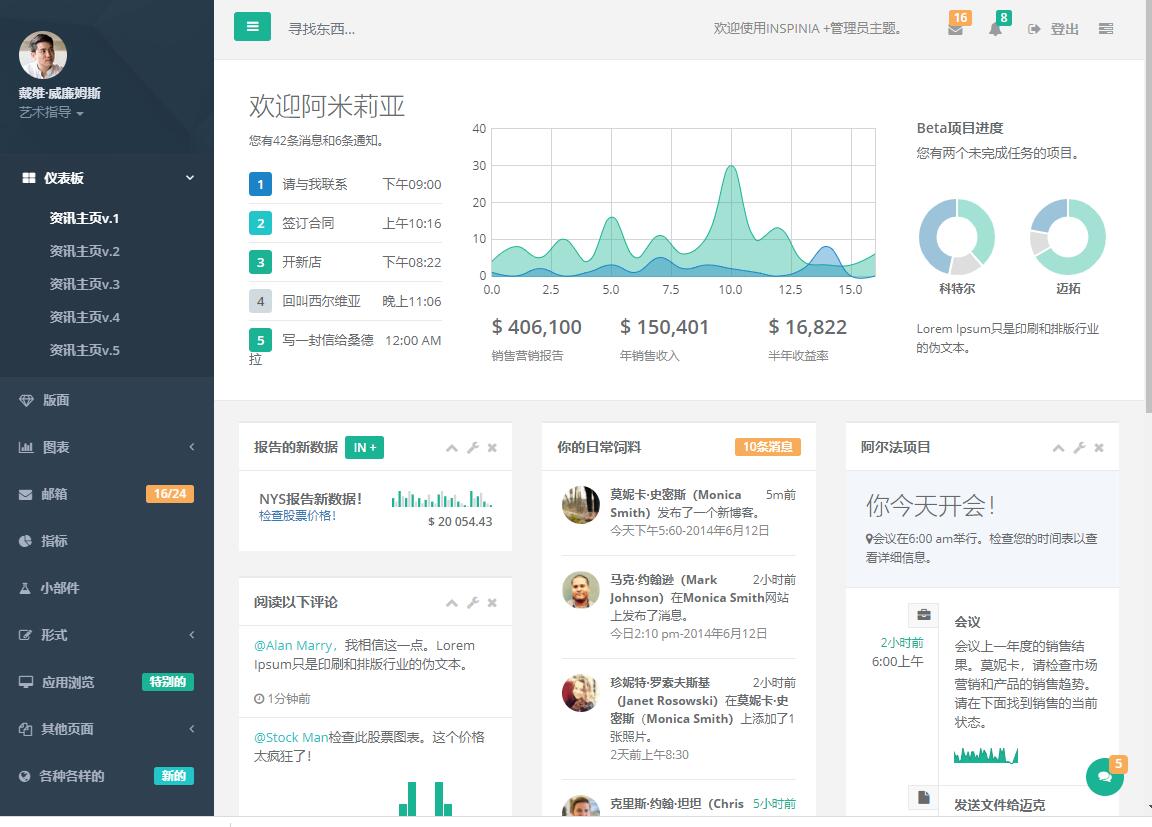Click the list icon right of 登出
Viewport: 1152px width, 827px height.
tap(1106, 28)
